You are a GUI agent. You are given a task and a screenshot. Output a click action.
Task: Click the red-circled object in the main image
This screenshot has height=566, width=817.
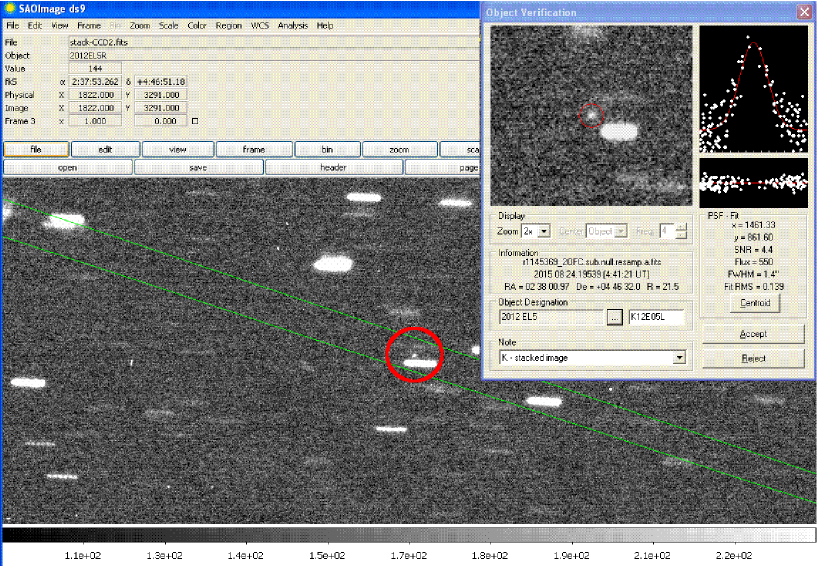(x=414, y=354)
